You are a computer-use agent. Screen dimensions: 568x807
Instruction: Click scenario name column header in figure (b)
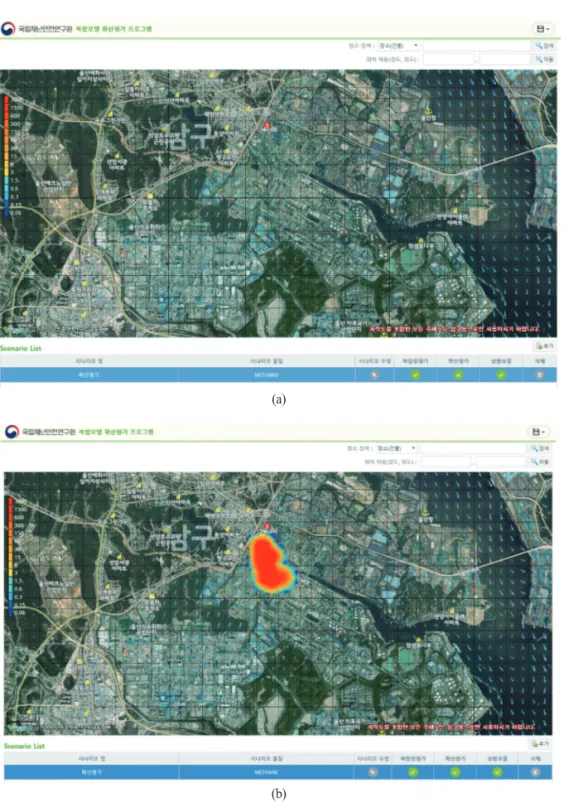coord(92,759)
